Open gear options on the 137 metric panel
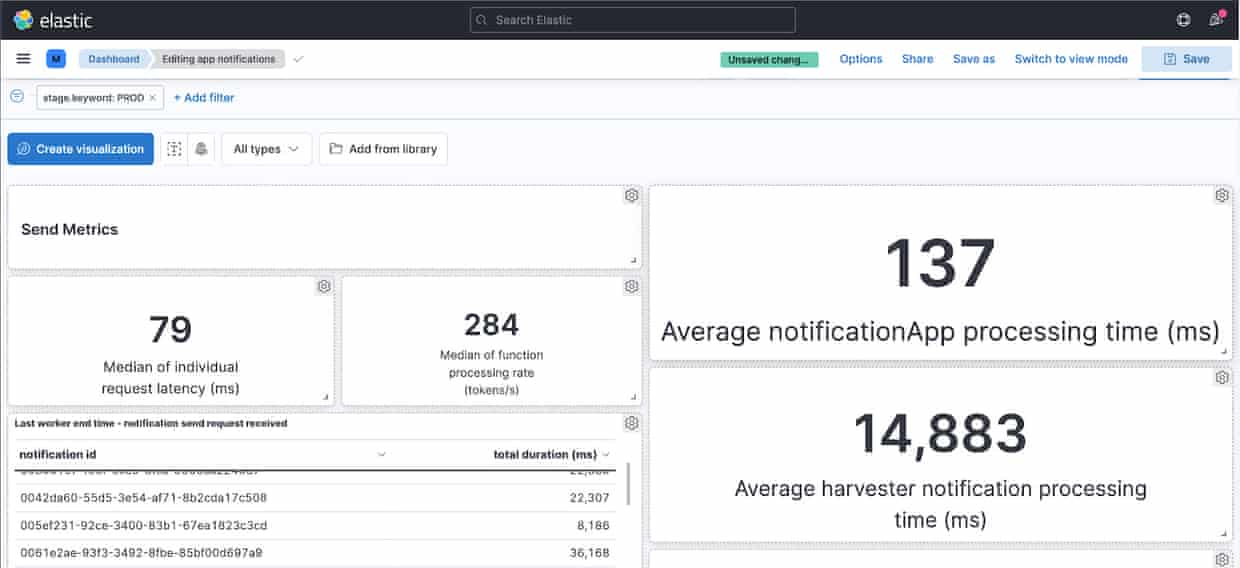This screenshot has height=568, width=1240. pos(1221,196)
